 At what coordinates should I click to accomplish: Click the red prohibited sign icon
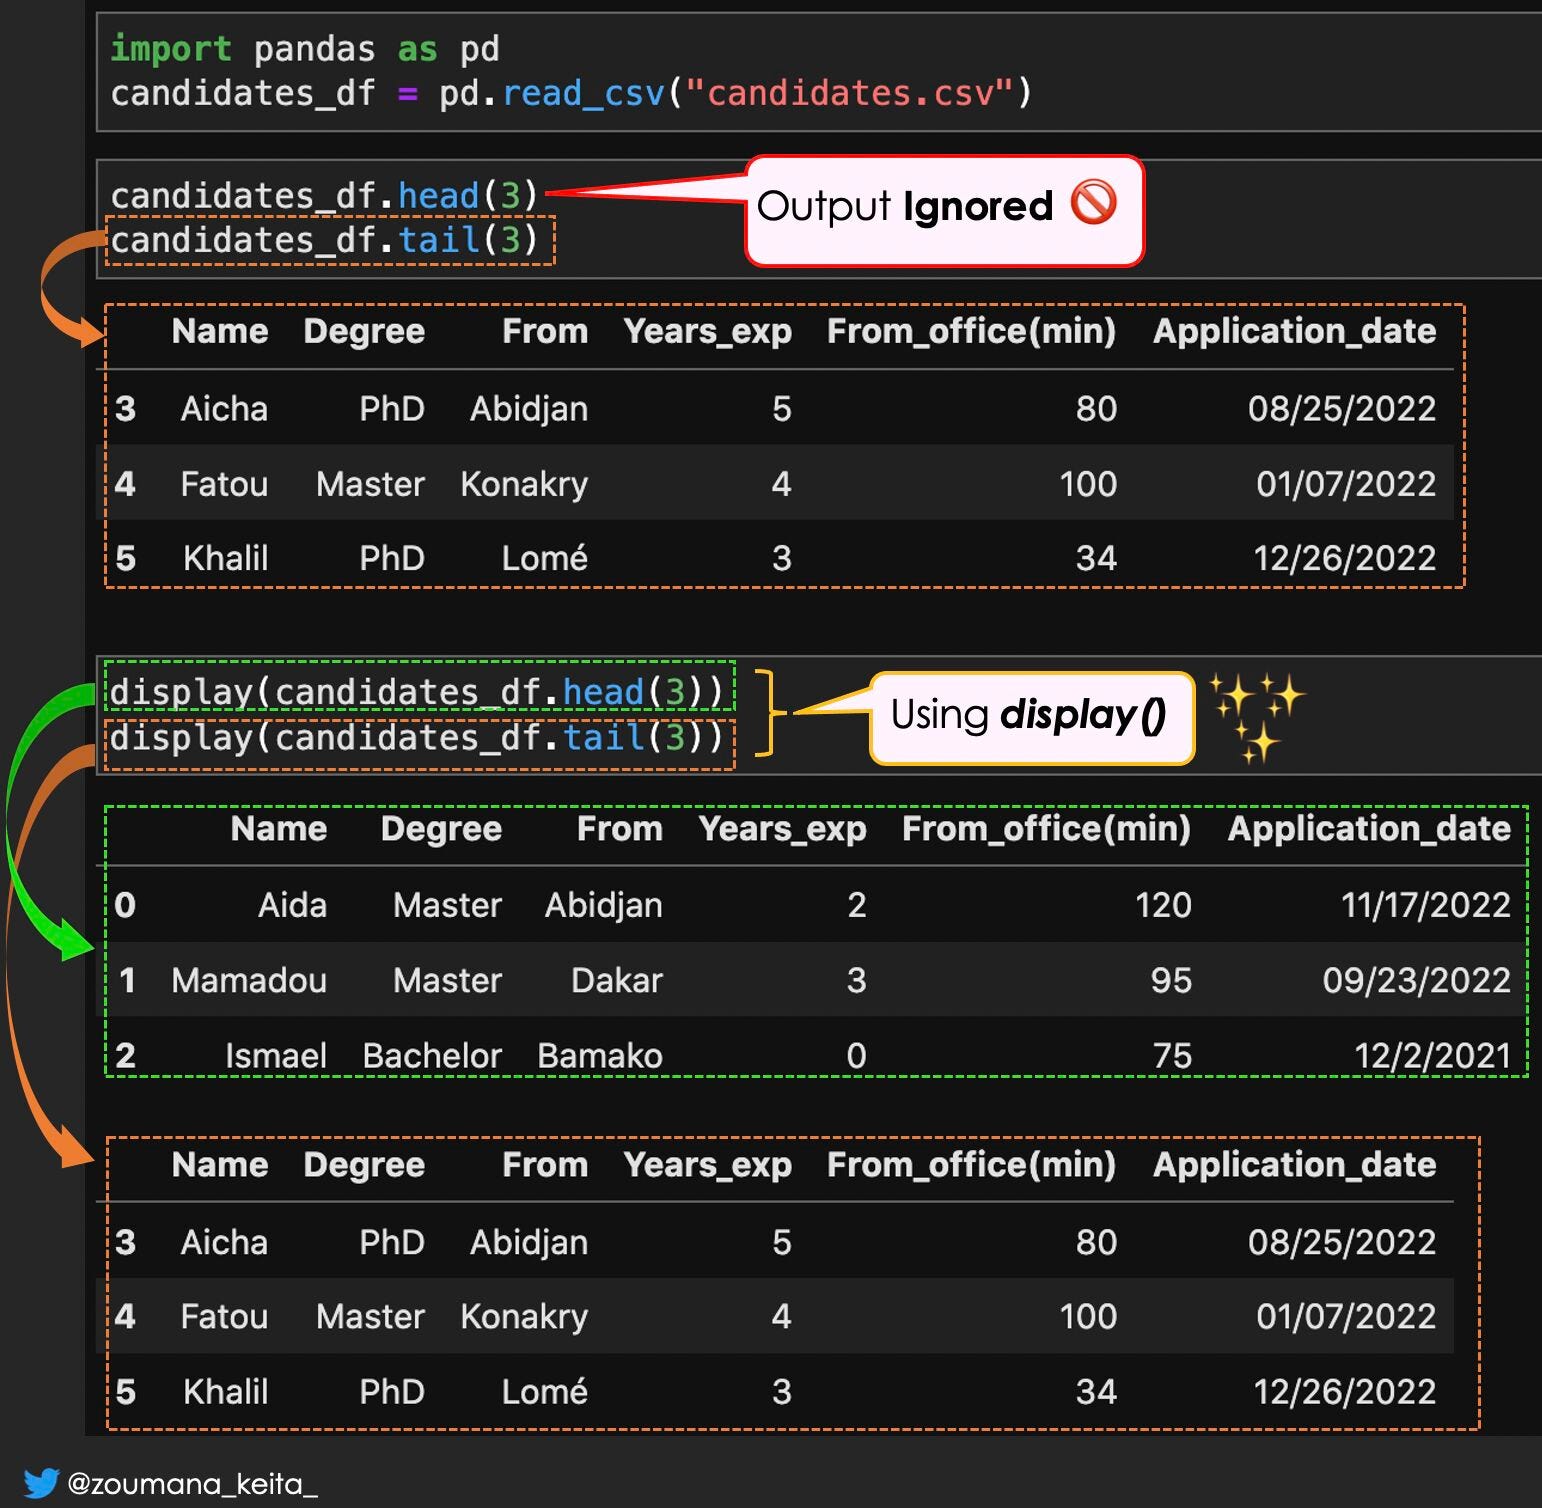click(x=1093, y=203)
